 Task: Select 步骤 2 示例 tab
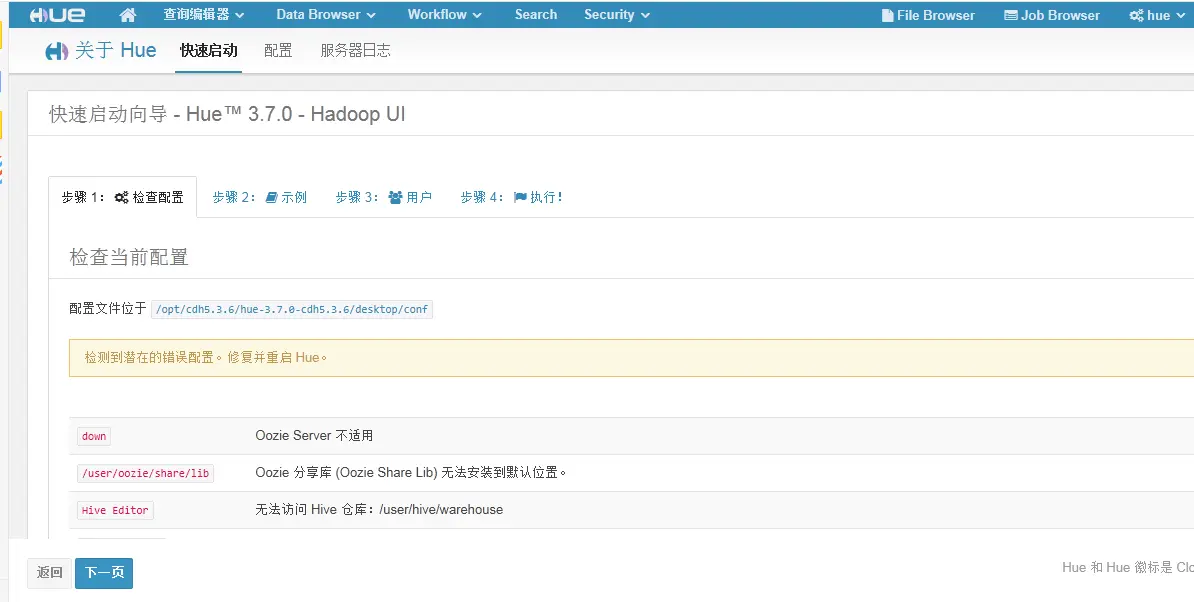point(259,197)
